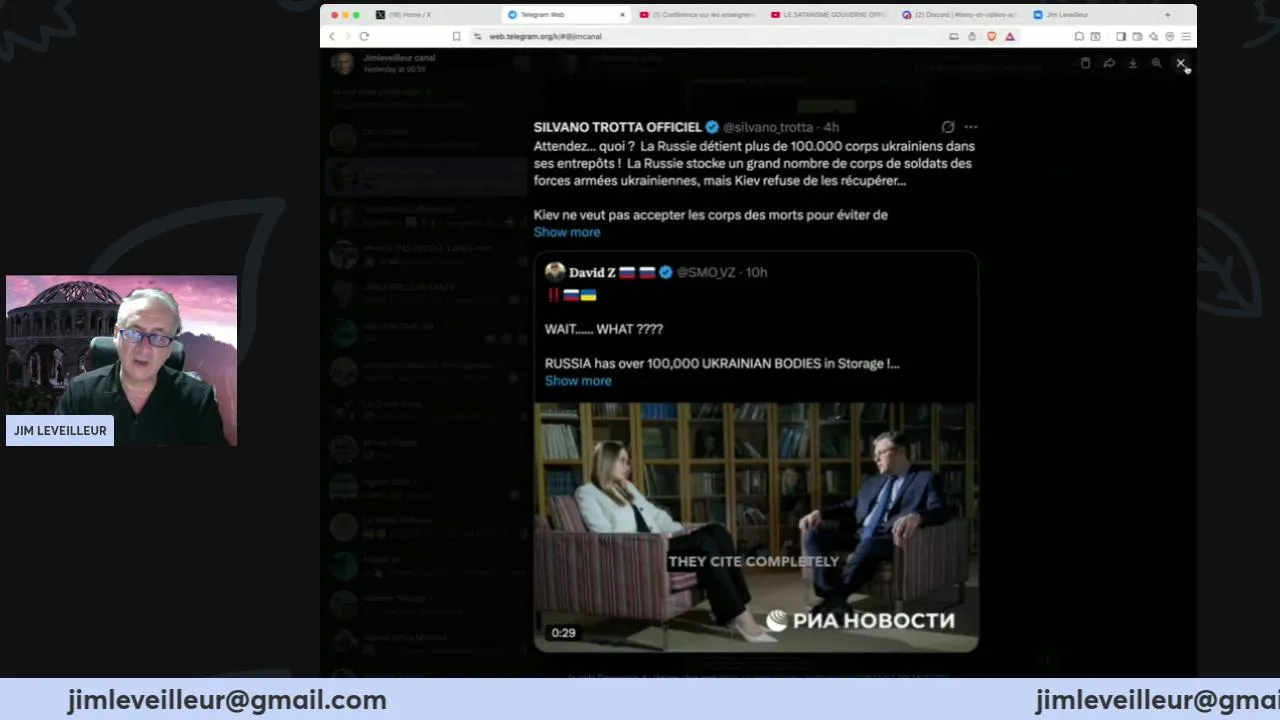Click the RIA Novosti interview video thumbnail

pos(756,527)
